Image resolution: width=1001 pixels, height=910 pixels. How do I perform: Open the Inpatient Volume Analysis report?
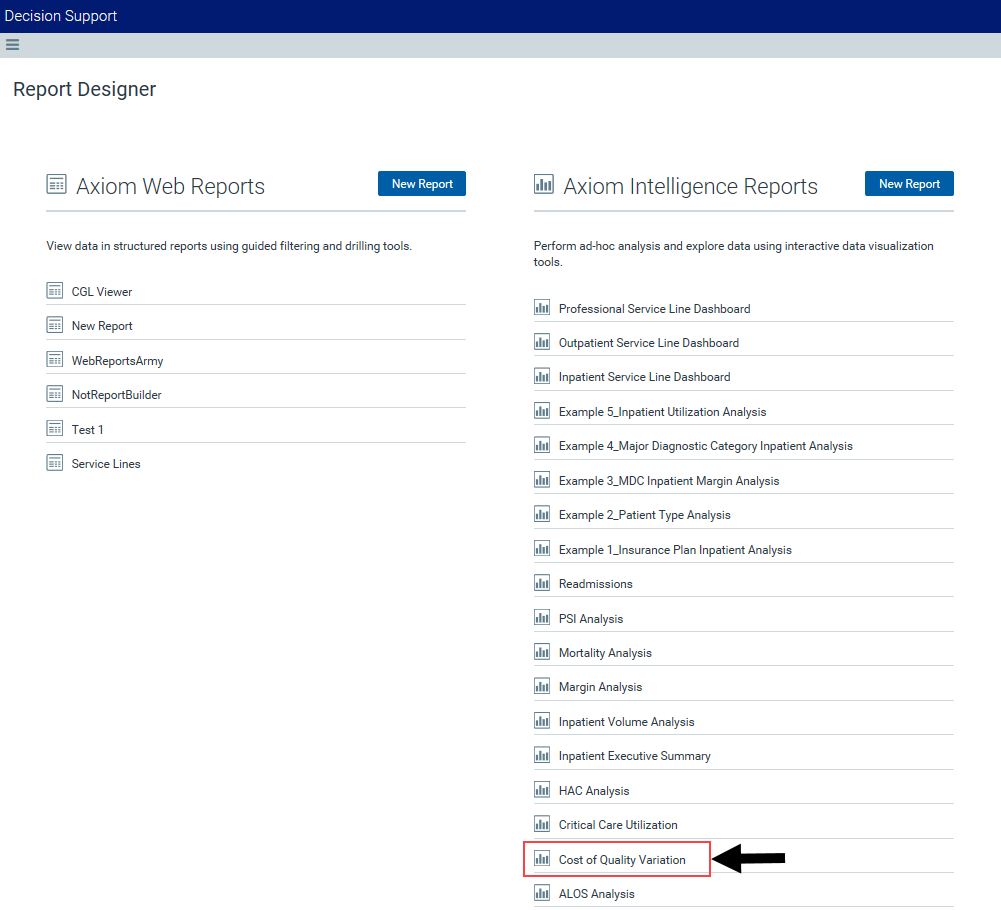pos(626,722)
